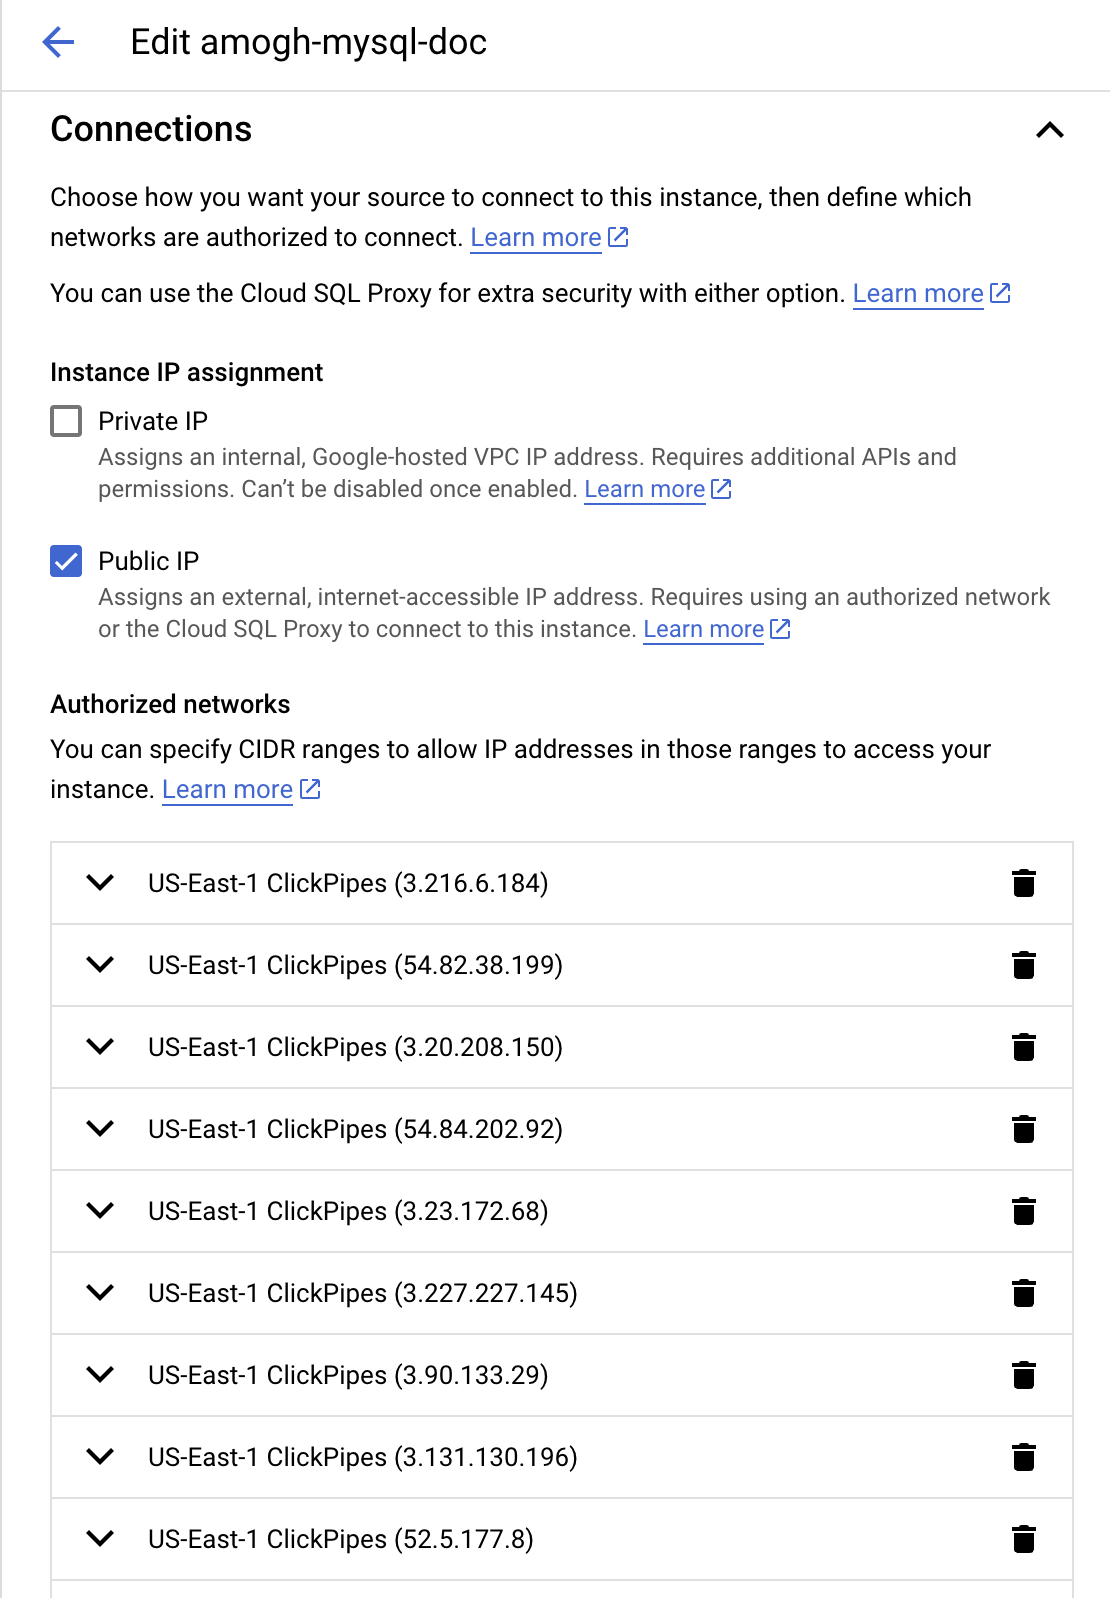Delete the US-East-1 ClickPipes (3.216.6.184) network
The width and height of the screenshot is (1110, 1598).
pos(1025,883)
